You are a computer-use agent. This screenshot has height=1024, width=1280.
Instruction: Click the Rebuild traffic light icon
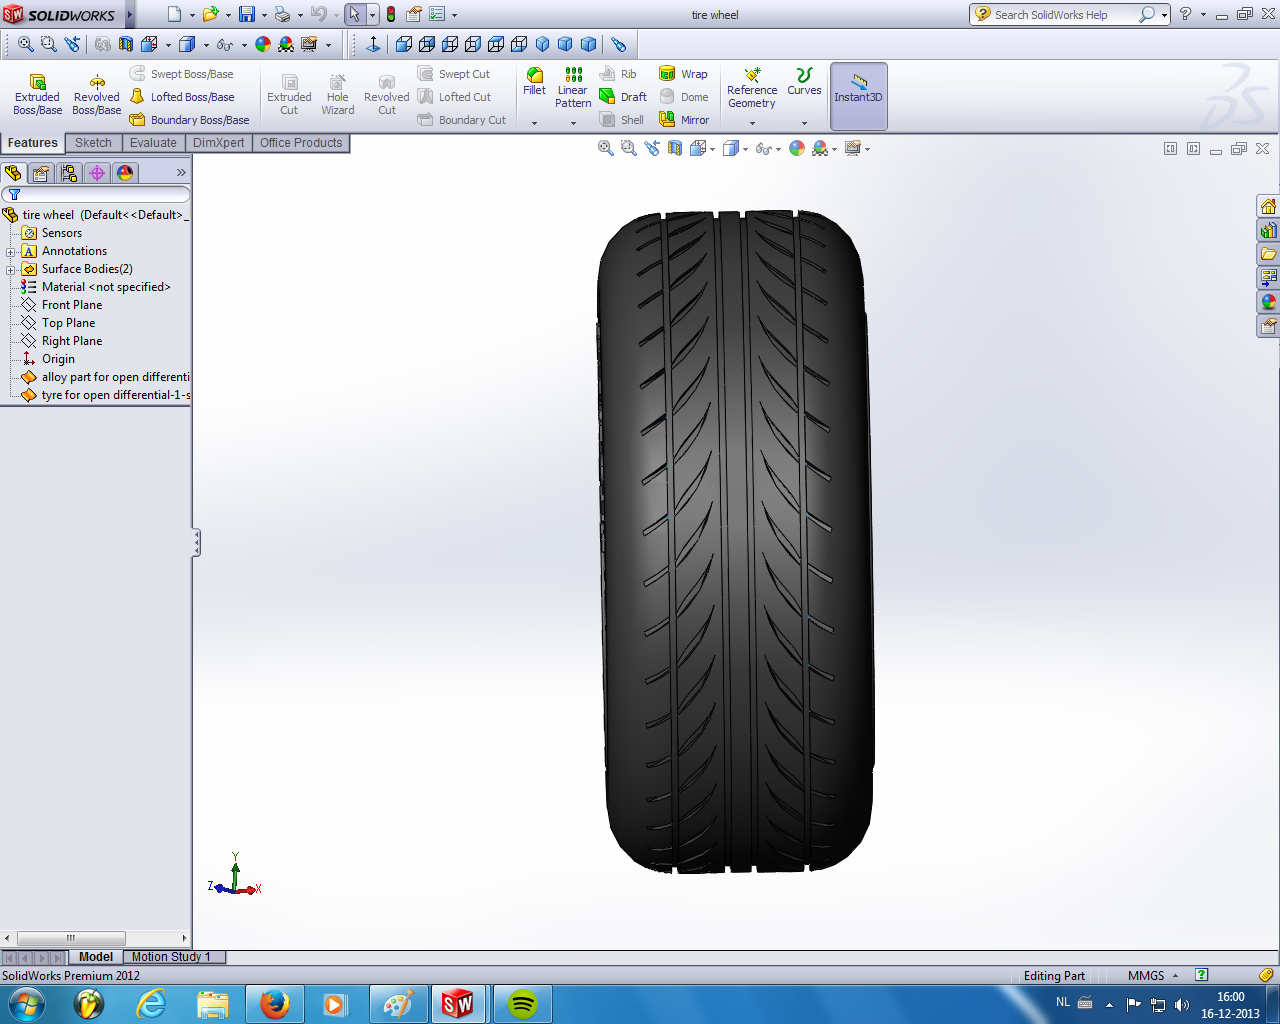pos(390,15)
